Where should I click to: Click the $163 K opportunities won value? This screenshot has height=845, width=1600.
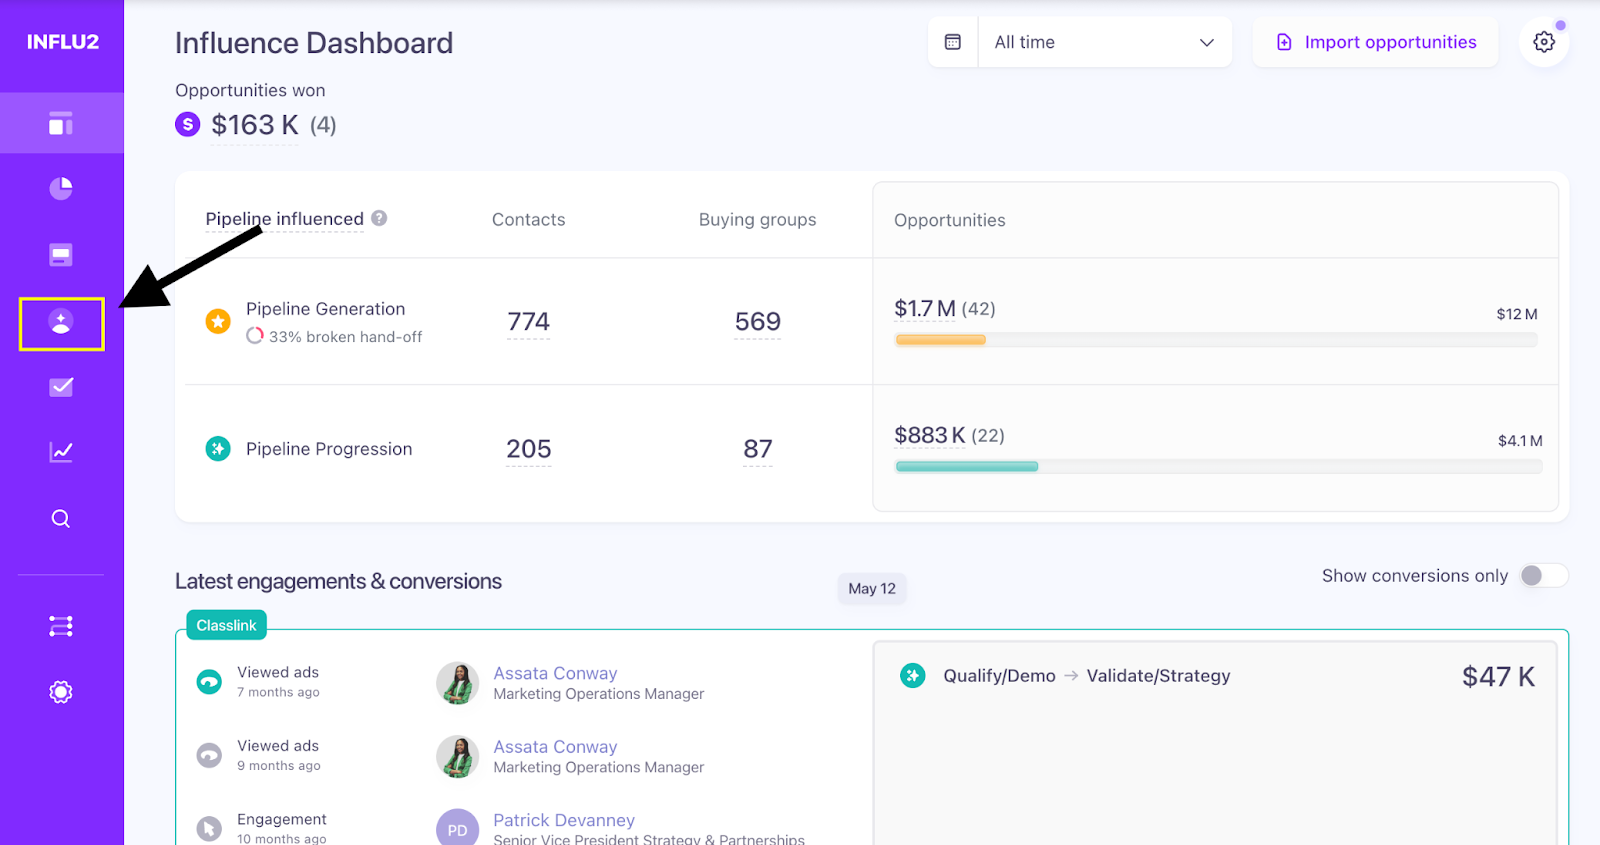click(255, 125)
